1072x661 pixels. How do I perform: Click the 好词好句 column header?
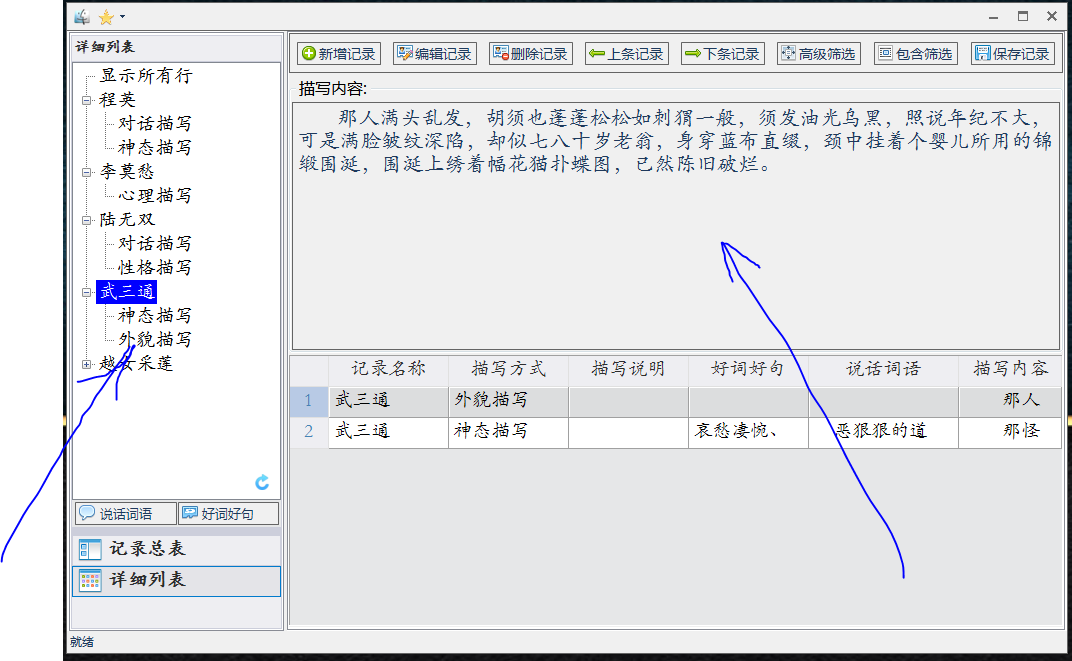pyautogui.click(x=748, y=370)
